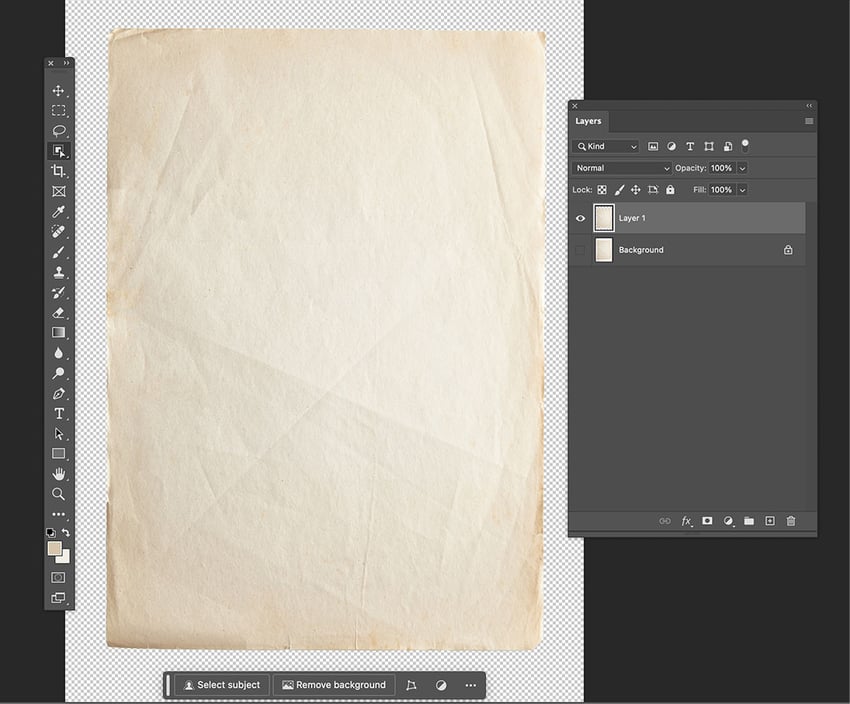Viewport: 850px width, 704px height.
Task: Select the Clone Stamp tool
Action: click(59, 272)
